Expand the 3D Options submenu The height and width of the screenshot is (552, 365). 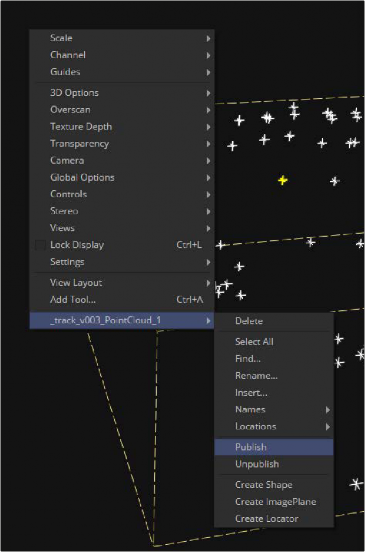coord(122,93)
